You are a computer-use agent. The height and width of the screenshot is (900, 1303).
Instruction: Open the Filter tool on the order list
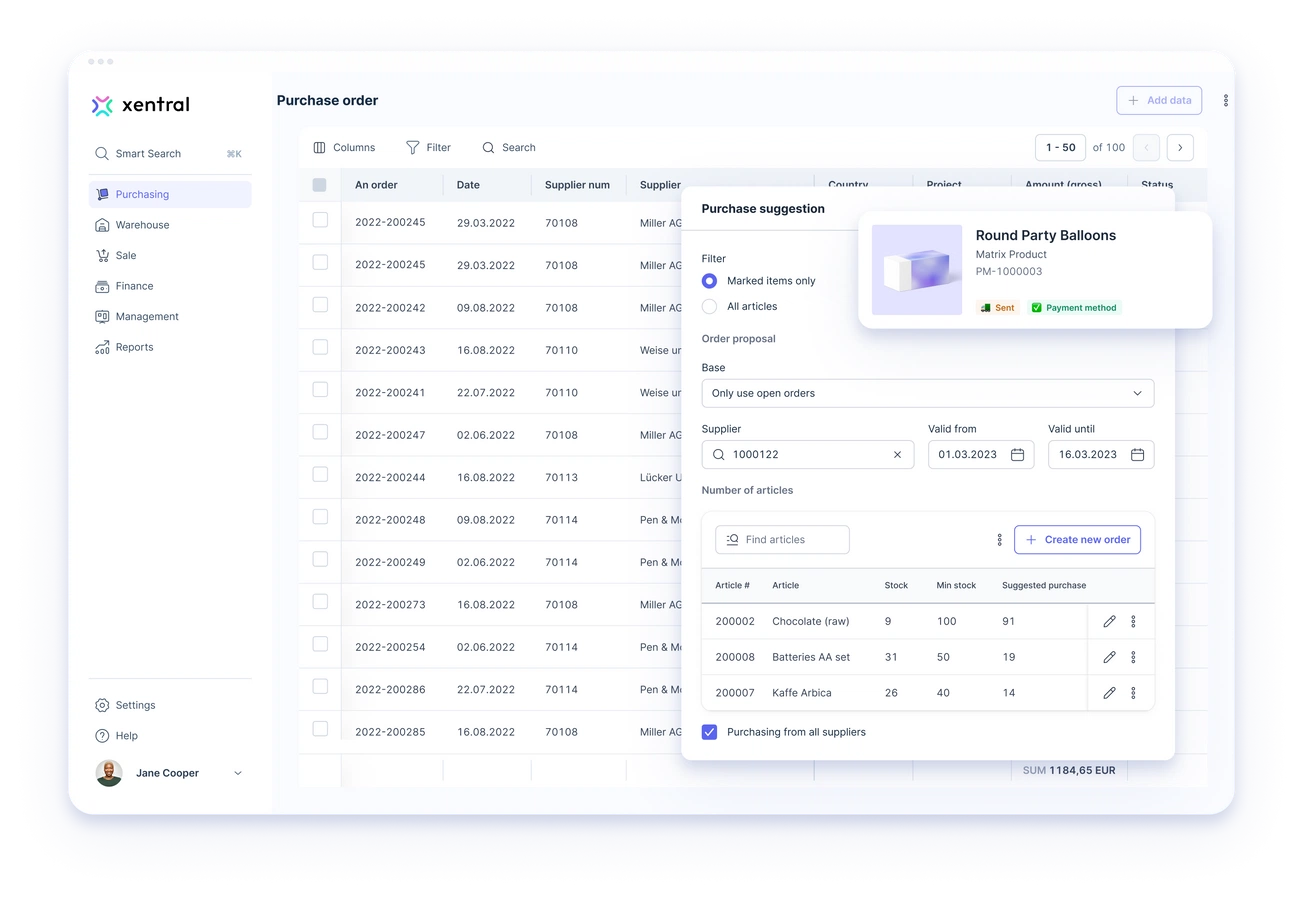pos(428,147)
